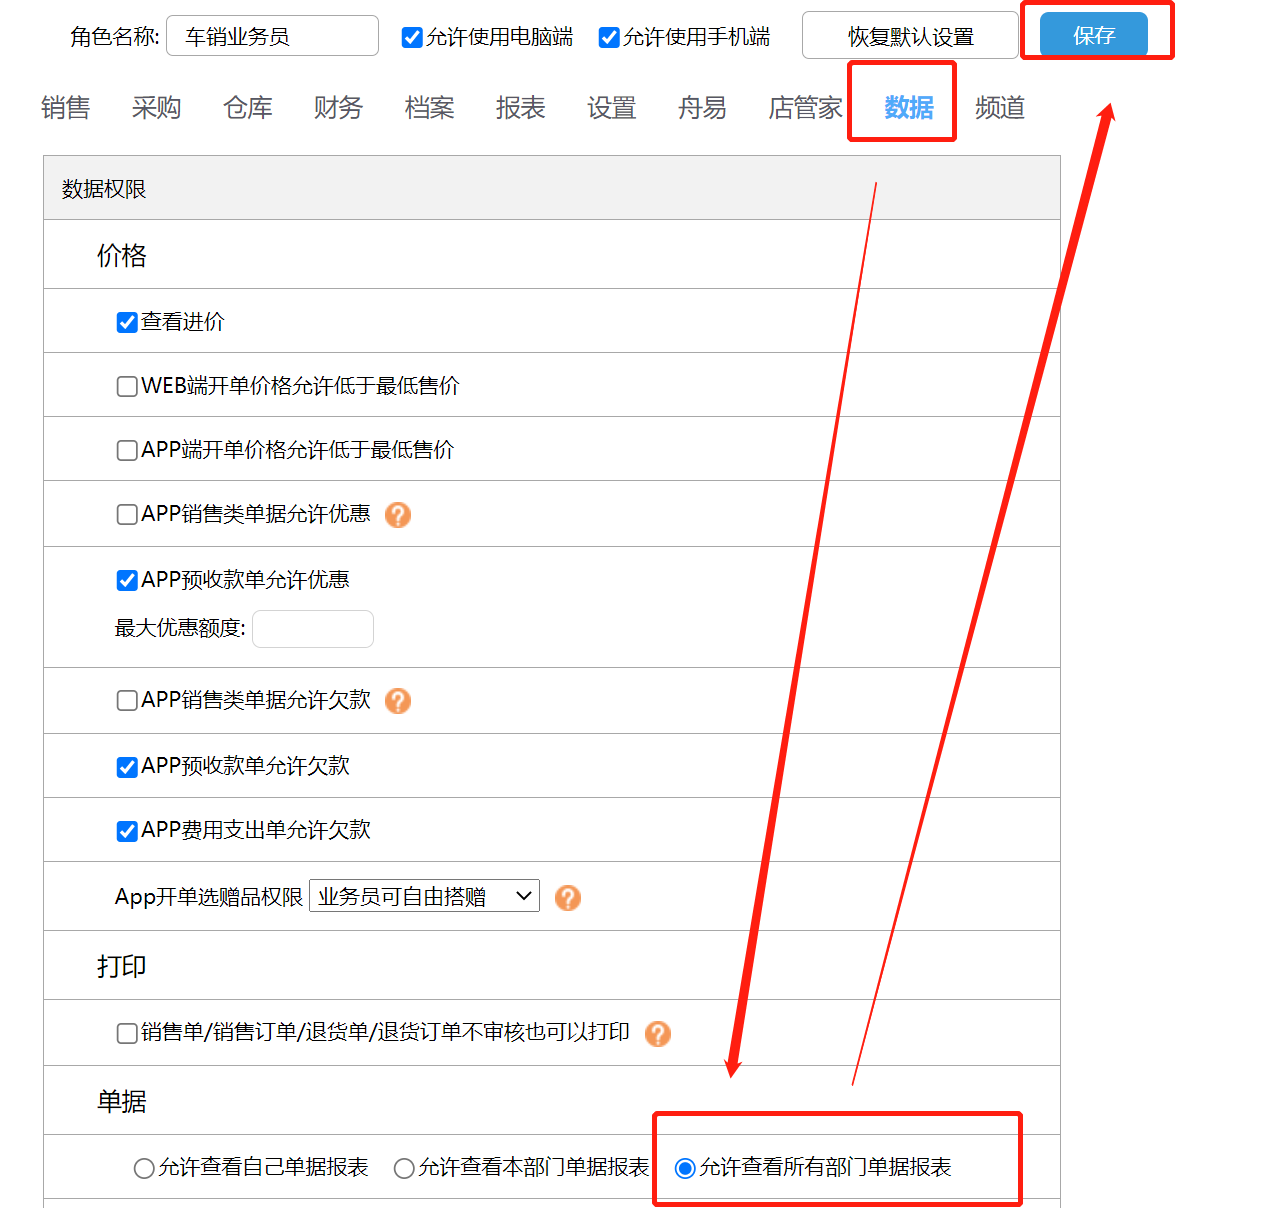Viewport: 1288px width, 1208px height.
Task: Open the 业务员可自由搭赠 dropdown
Action: click(423, 895)
